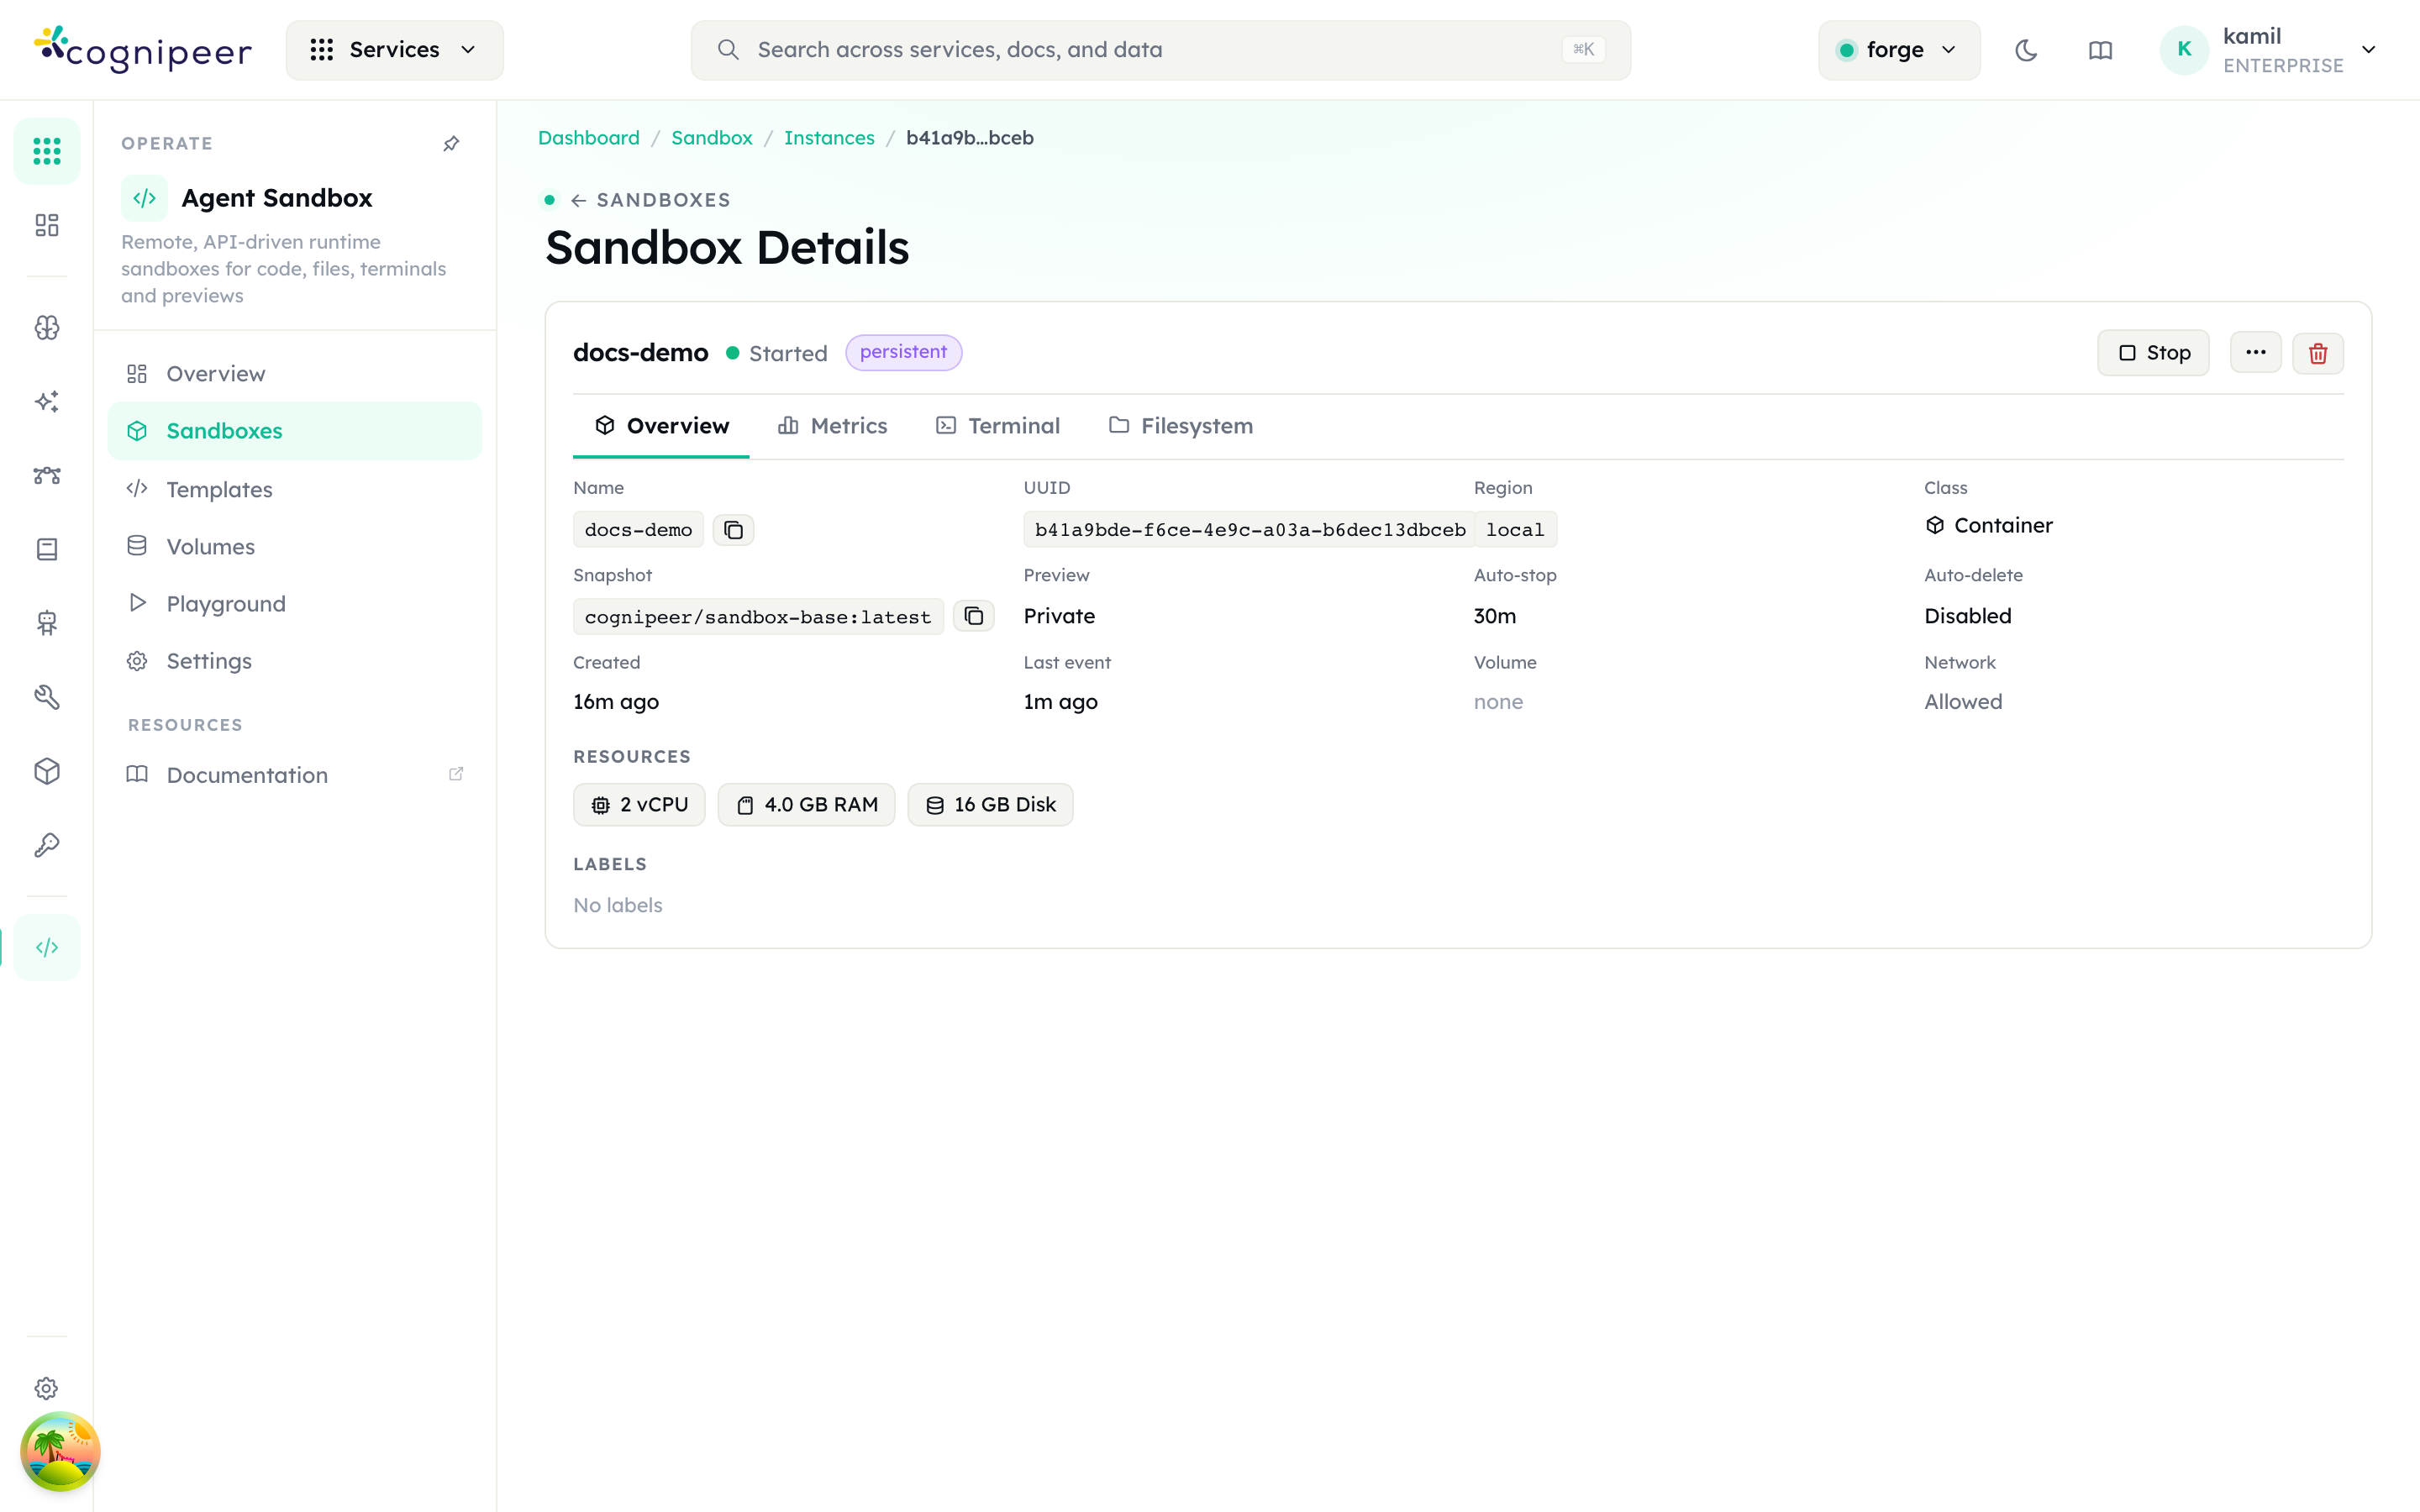The width and height of the screenshot is (2420, 1512).
Task: Open Overview in the sidebar
Action: coord(295,374)
